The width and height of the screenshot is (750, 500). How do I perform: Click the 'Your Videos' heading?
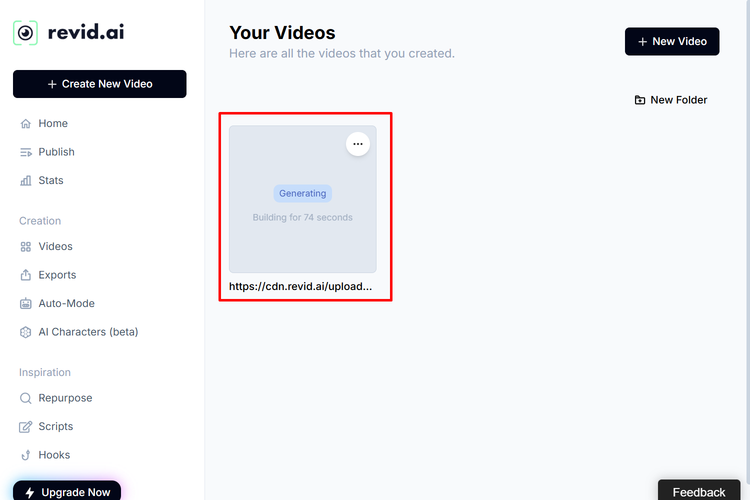[x=282, y=33]
